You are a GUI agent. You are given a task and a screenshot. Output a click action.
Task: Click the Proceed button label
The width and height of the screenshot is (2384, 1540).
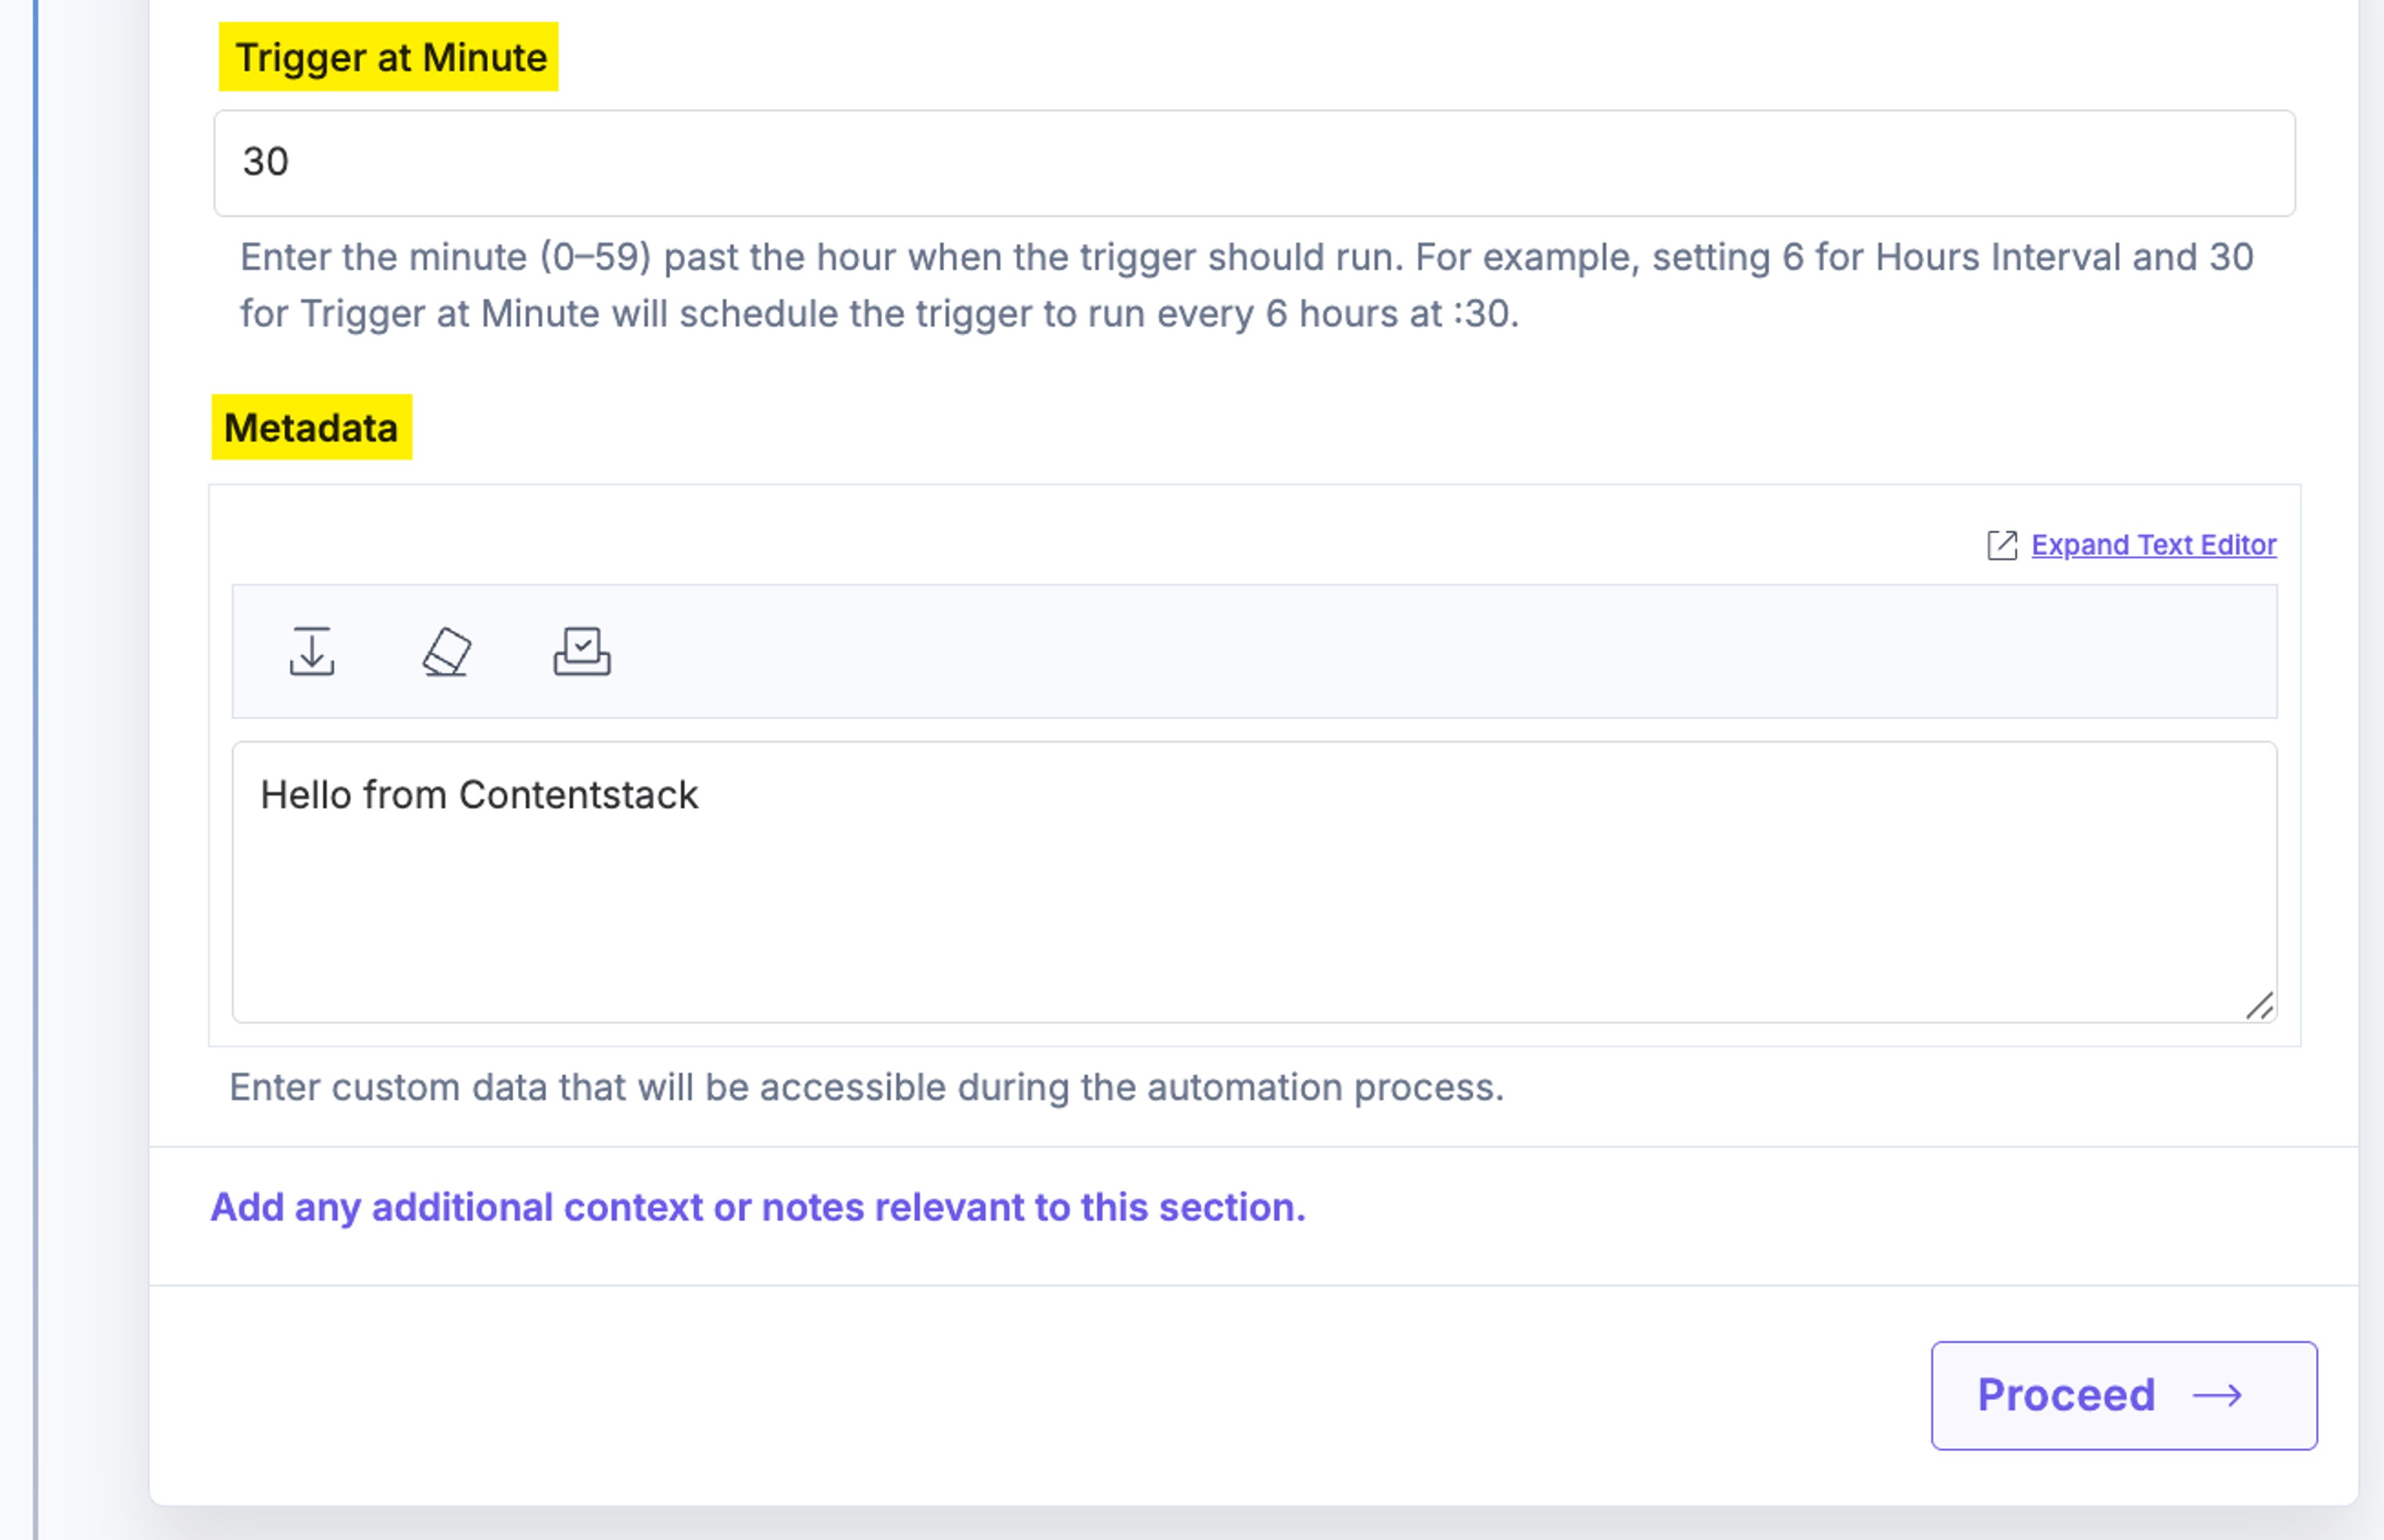click(2066, 1395)
